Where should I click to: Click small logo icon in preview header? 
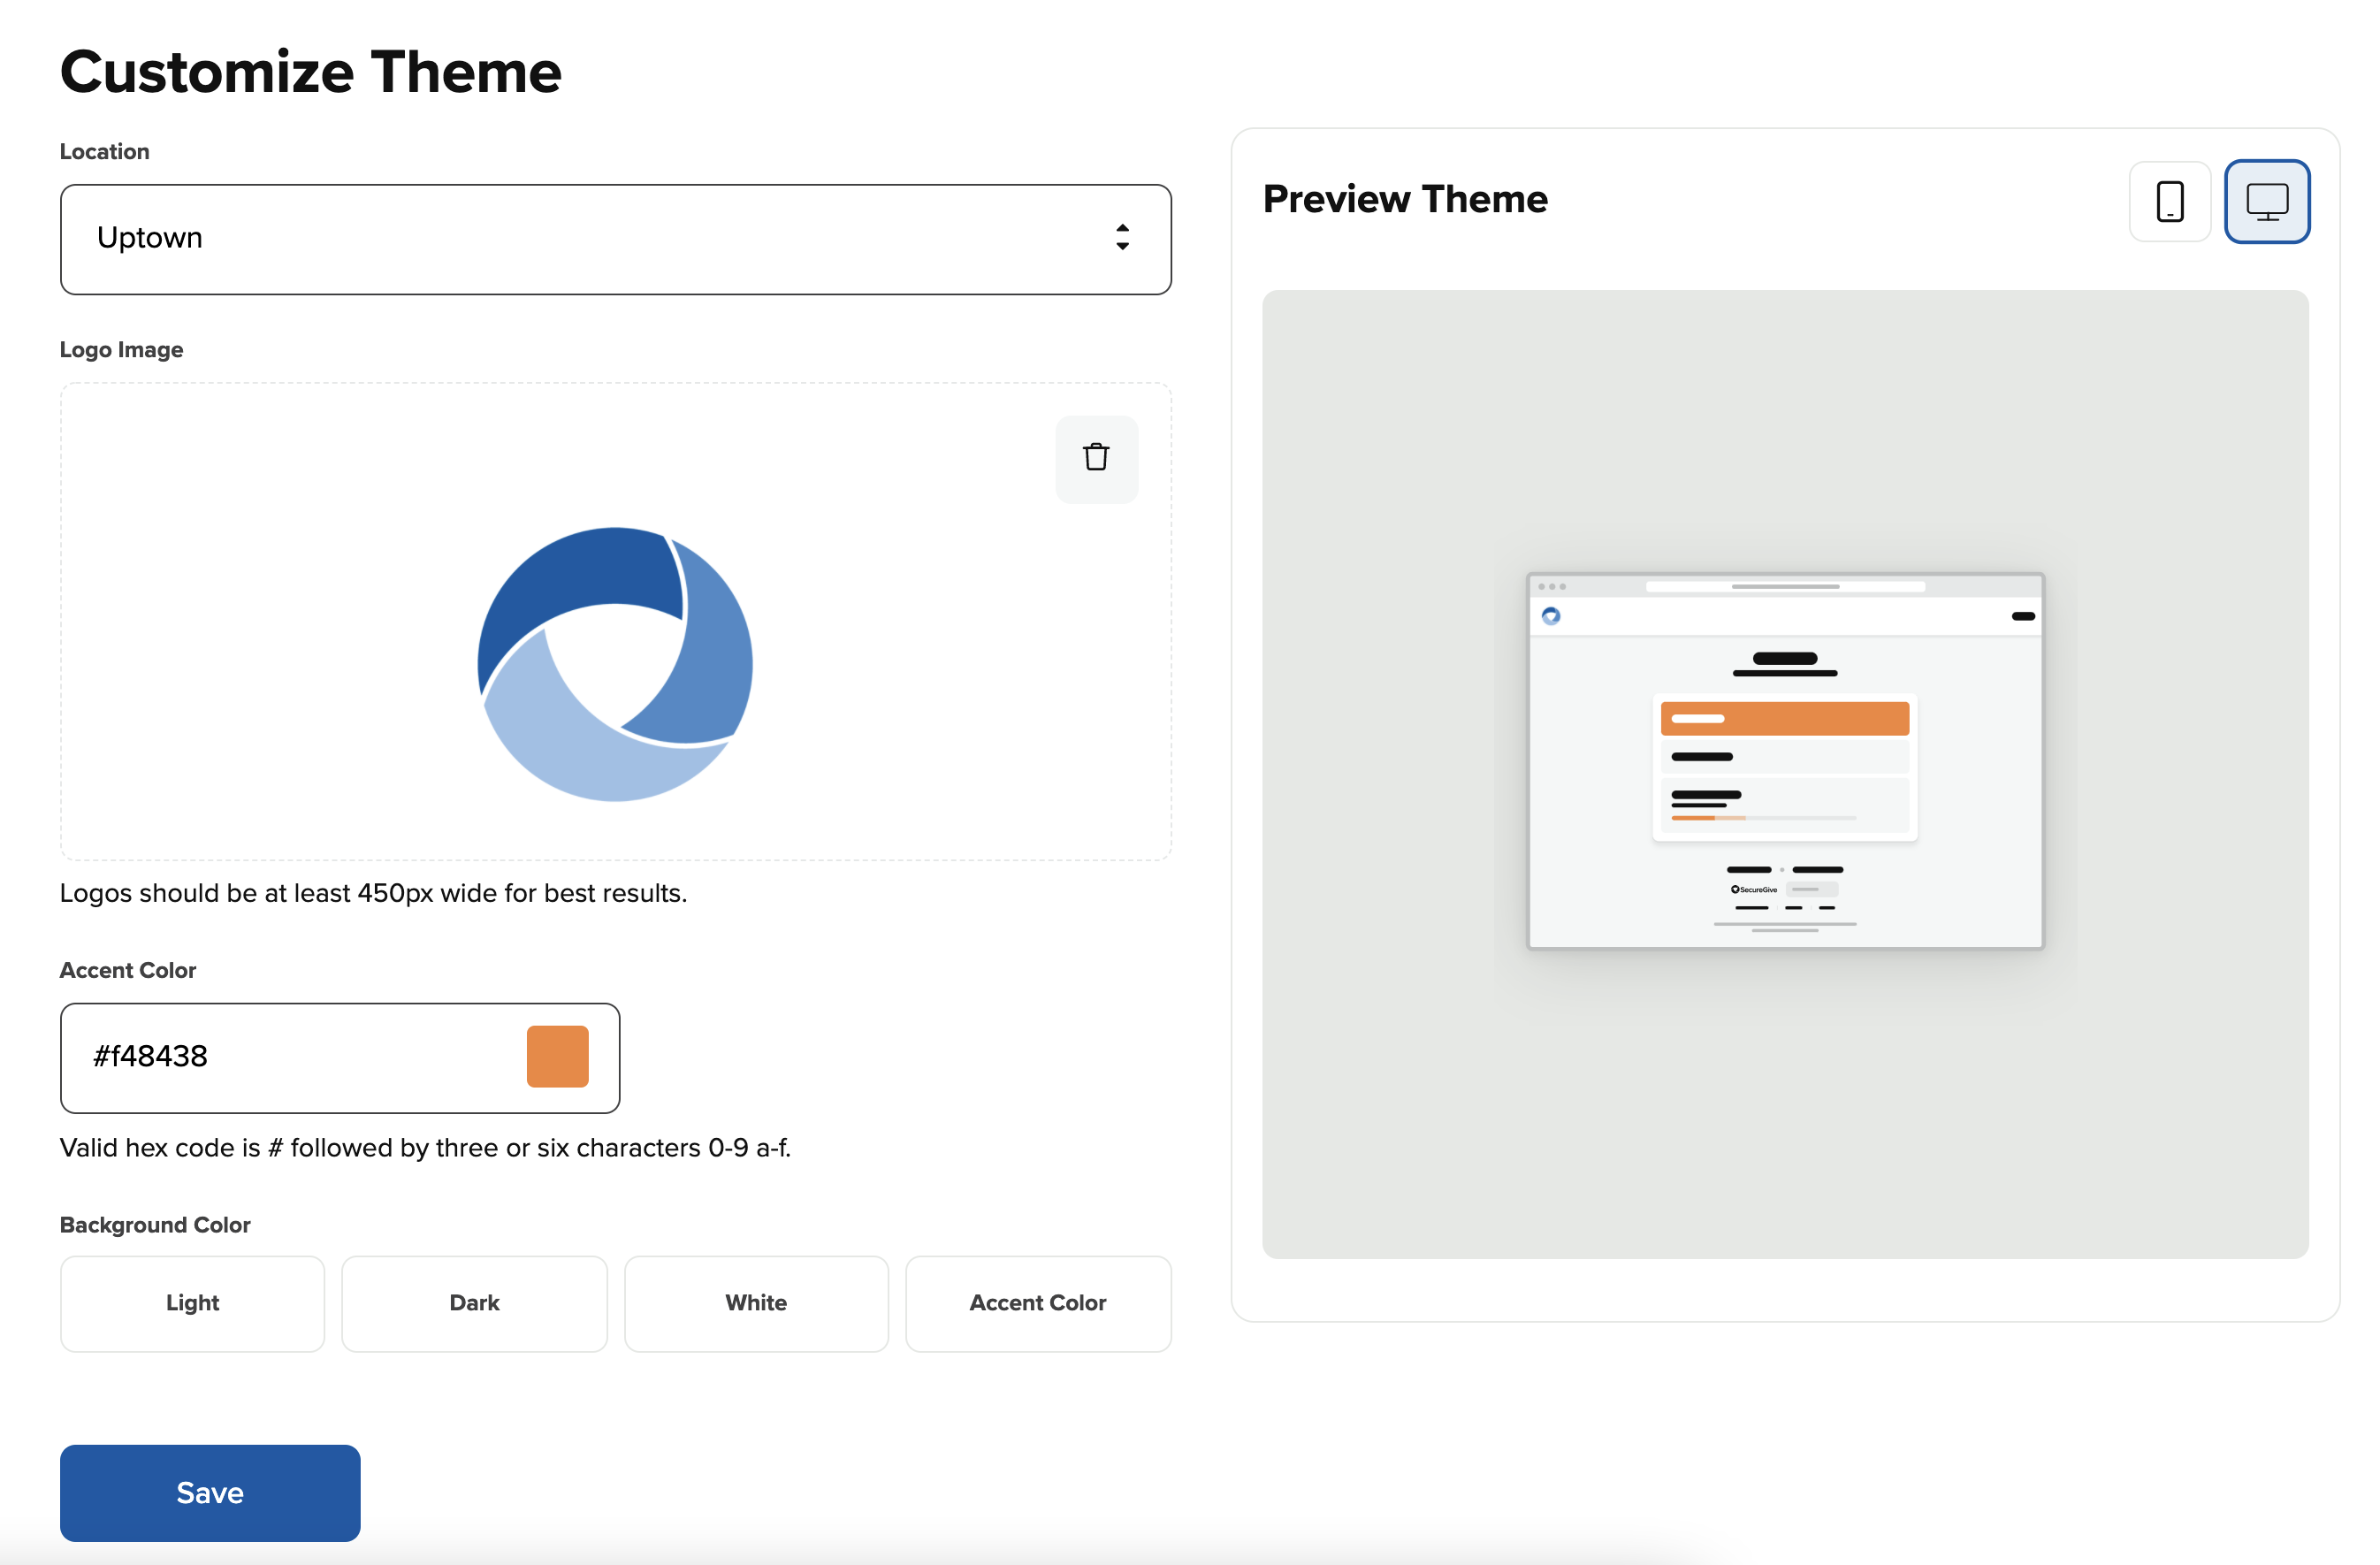pyautogui.click(x=1550, y=616)
